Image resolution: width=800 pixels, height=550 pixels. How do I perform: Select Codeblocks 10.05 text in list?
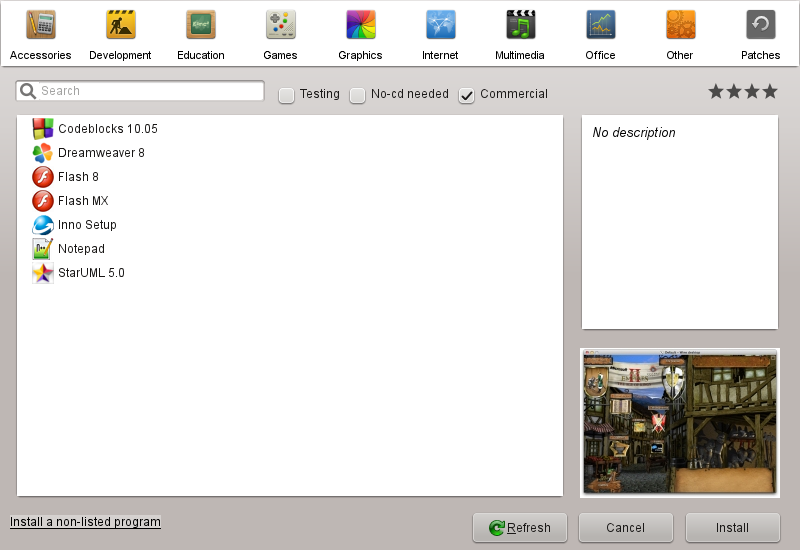(108, 129)
